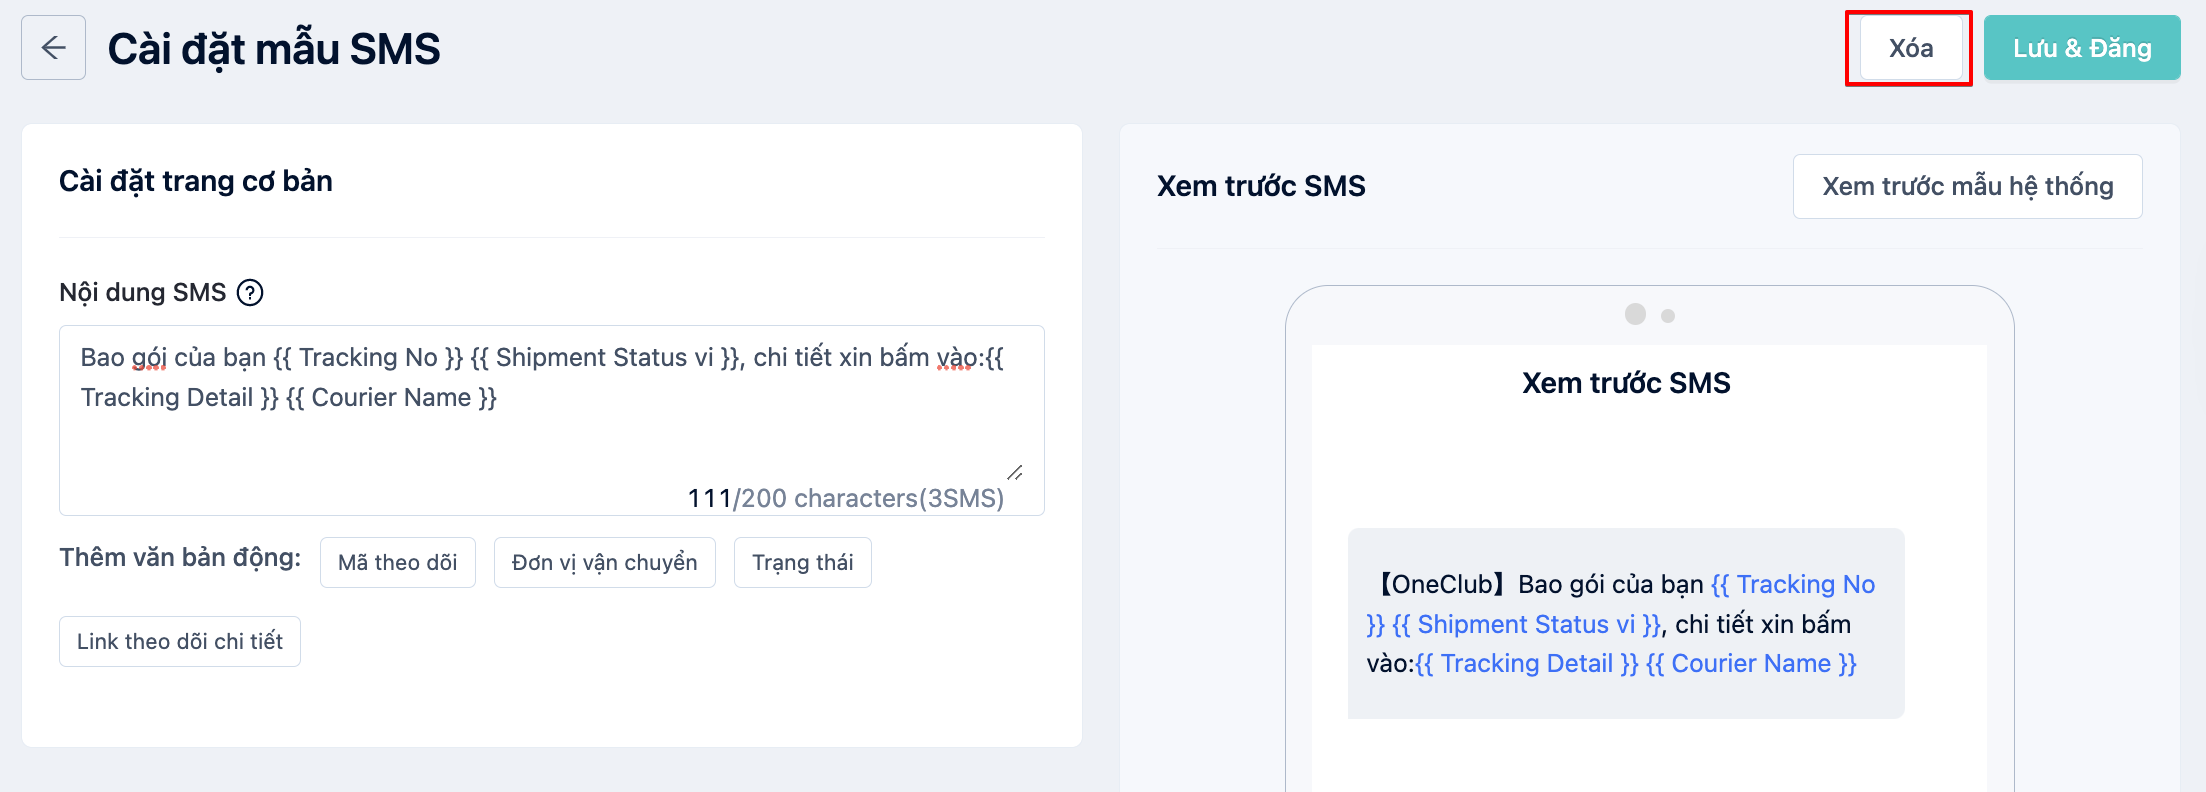2206x792 pixels.
Task: Open Xem trước mẫu hệ thống preview
Action: [1967, 186]
